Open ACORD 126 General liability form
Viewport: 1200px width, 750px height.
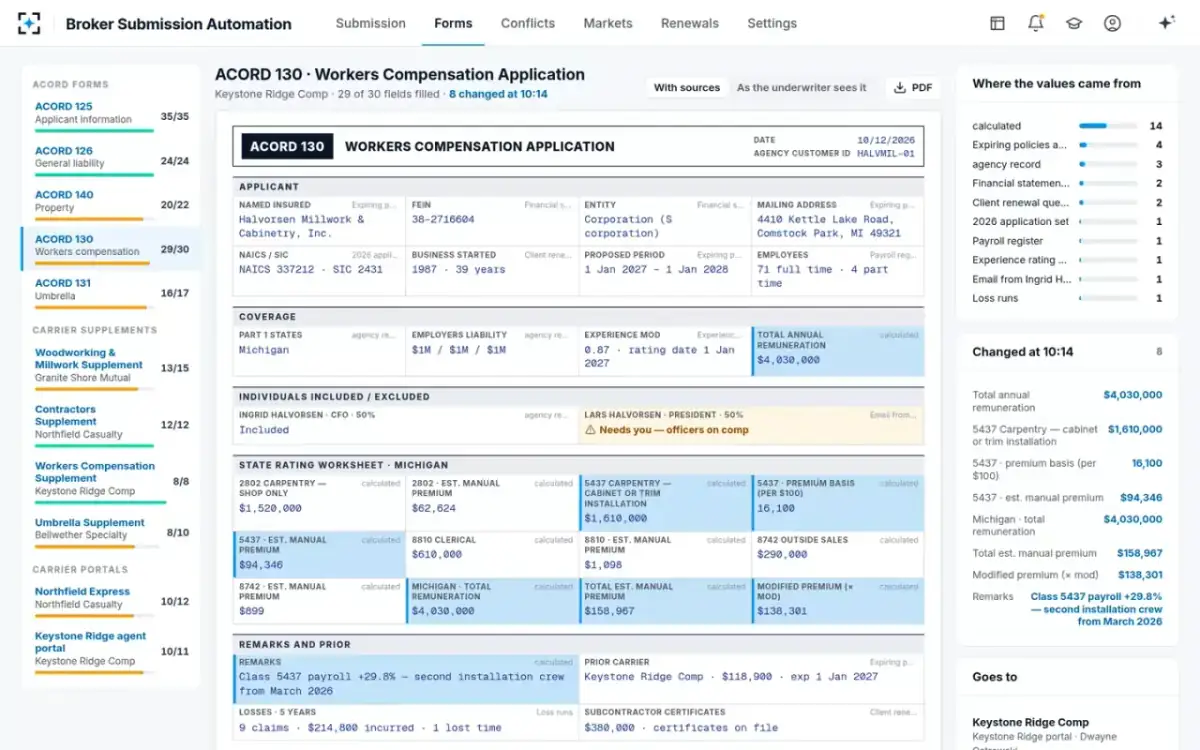point(111,160)
